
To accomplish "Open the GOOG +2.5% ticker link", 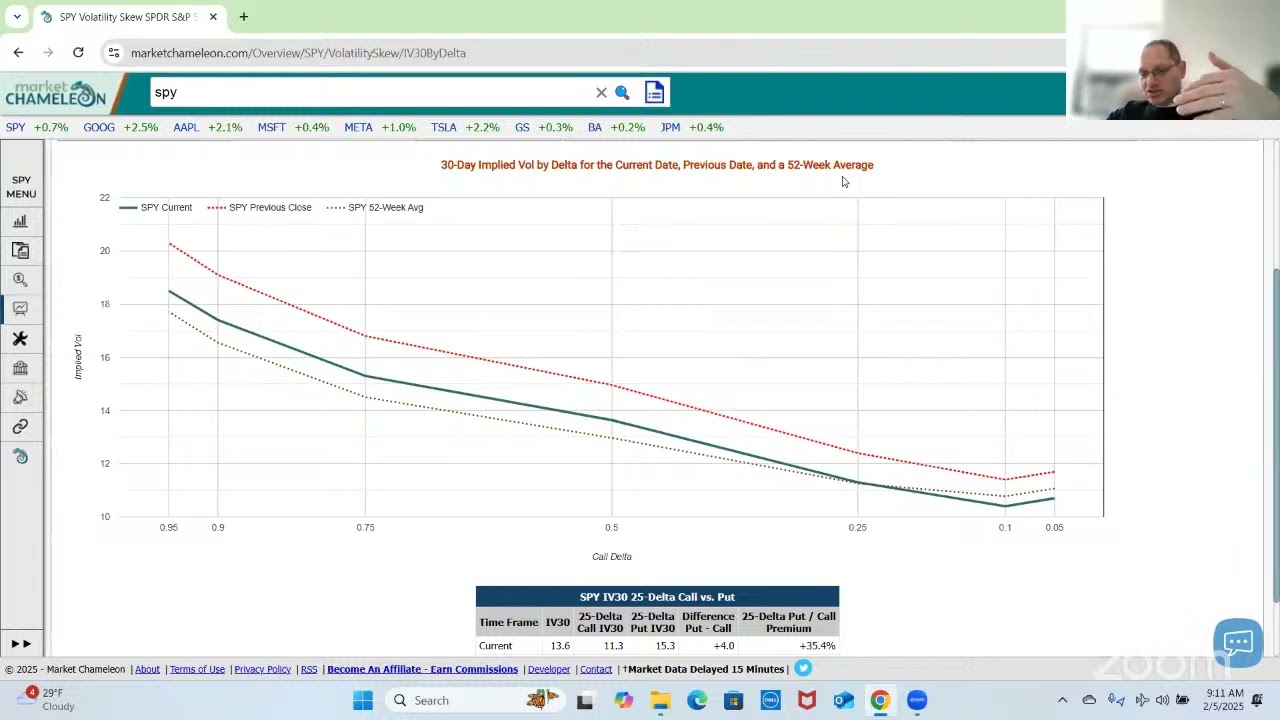I will tap(121, 127).
